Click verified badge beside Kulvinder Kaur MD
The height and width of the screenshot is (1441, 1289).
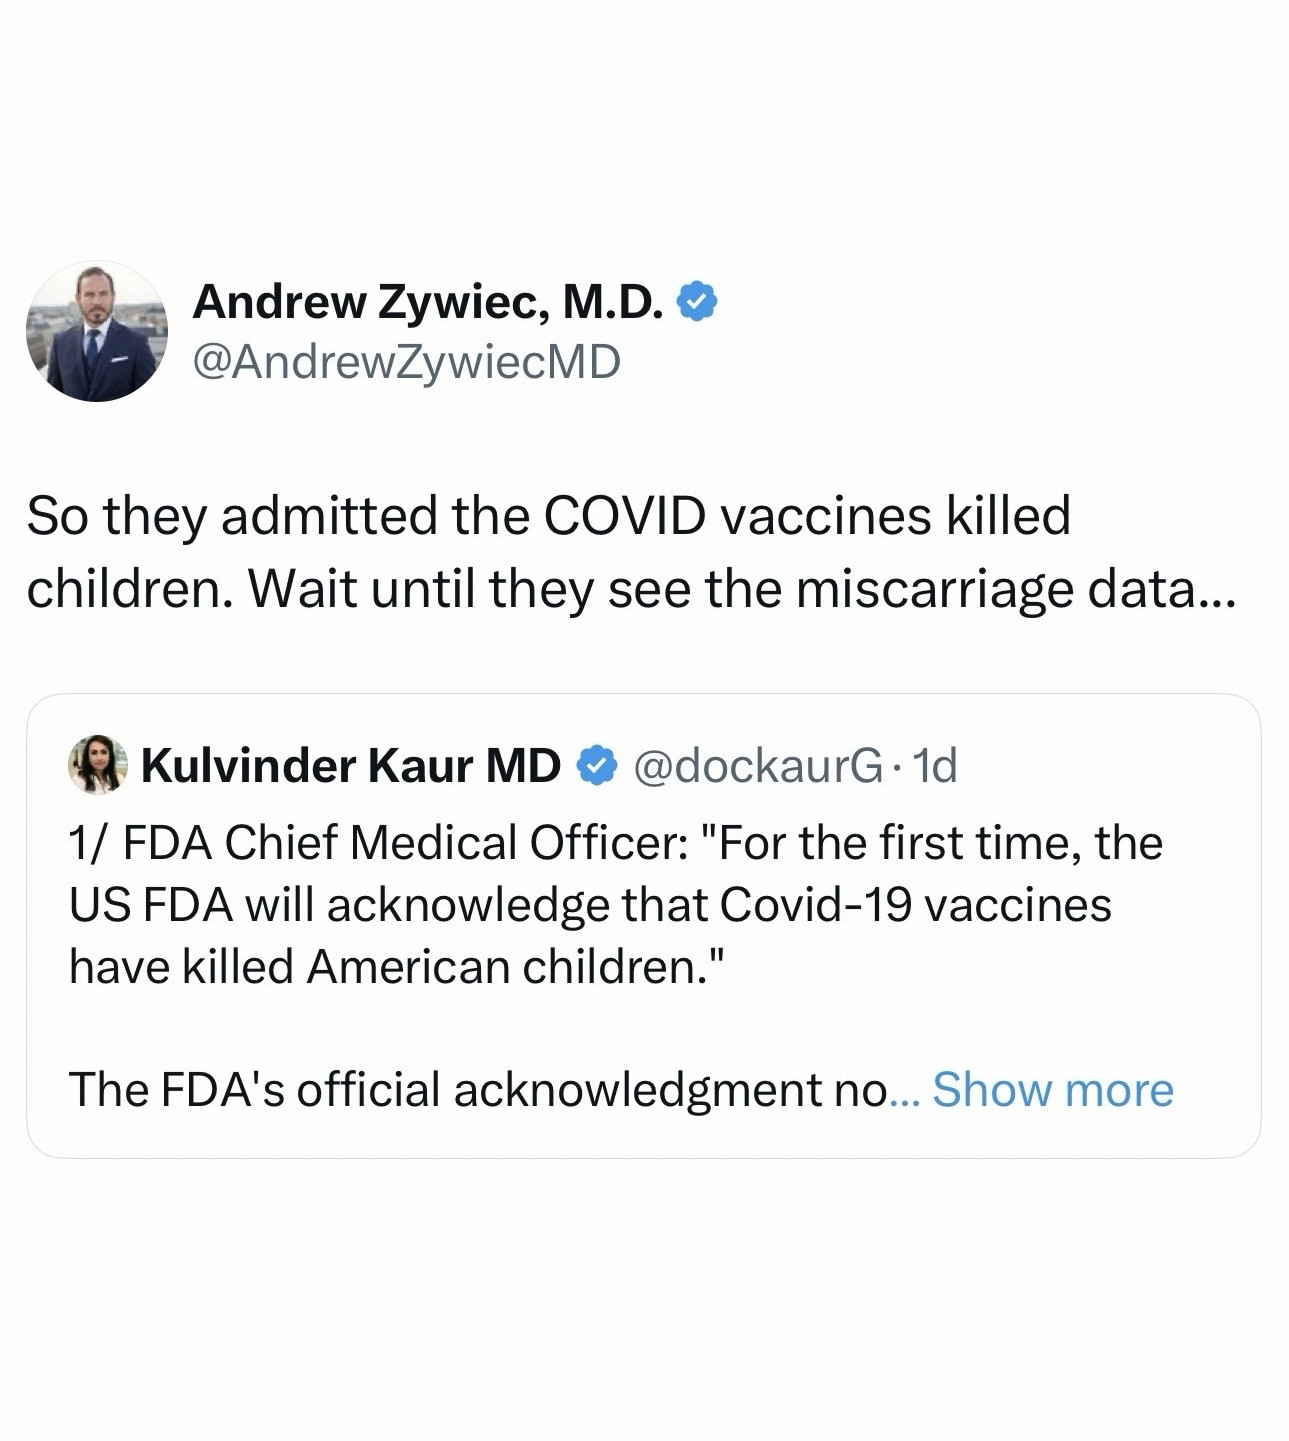click(x=597, y=766)
